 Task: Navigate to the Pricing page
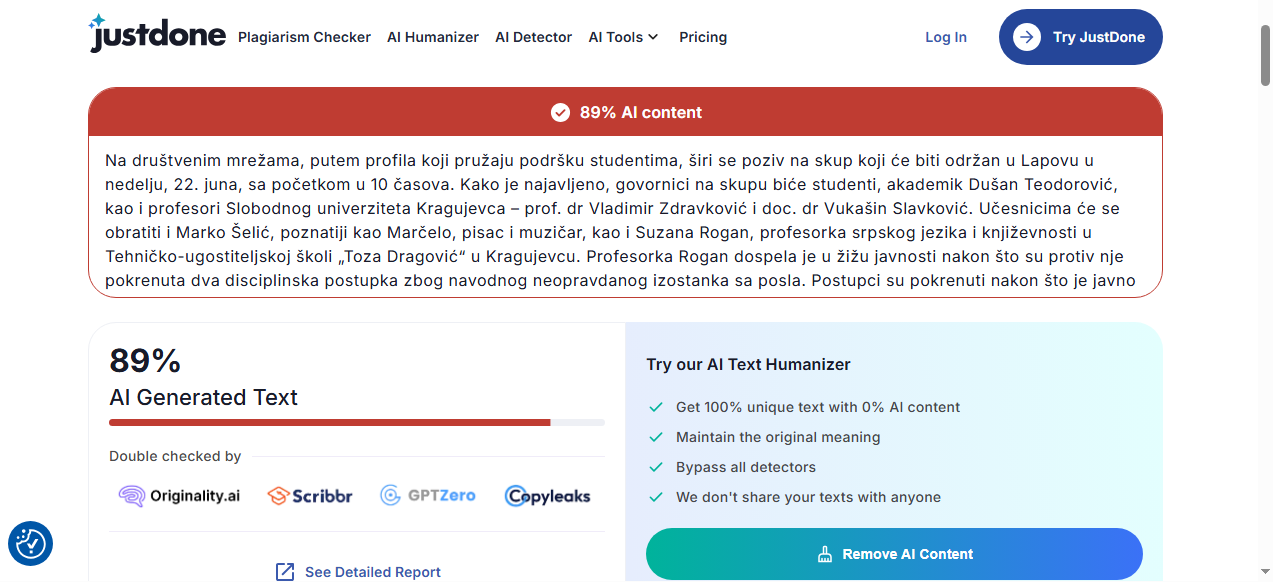point(703,37)
